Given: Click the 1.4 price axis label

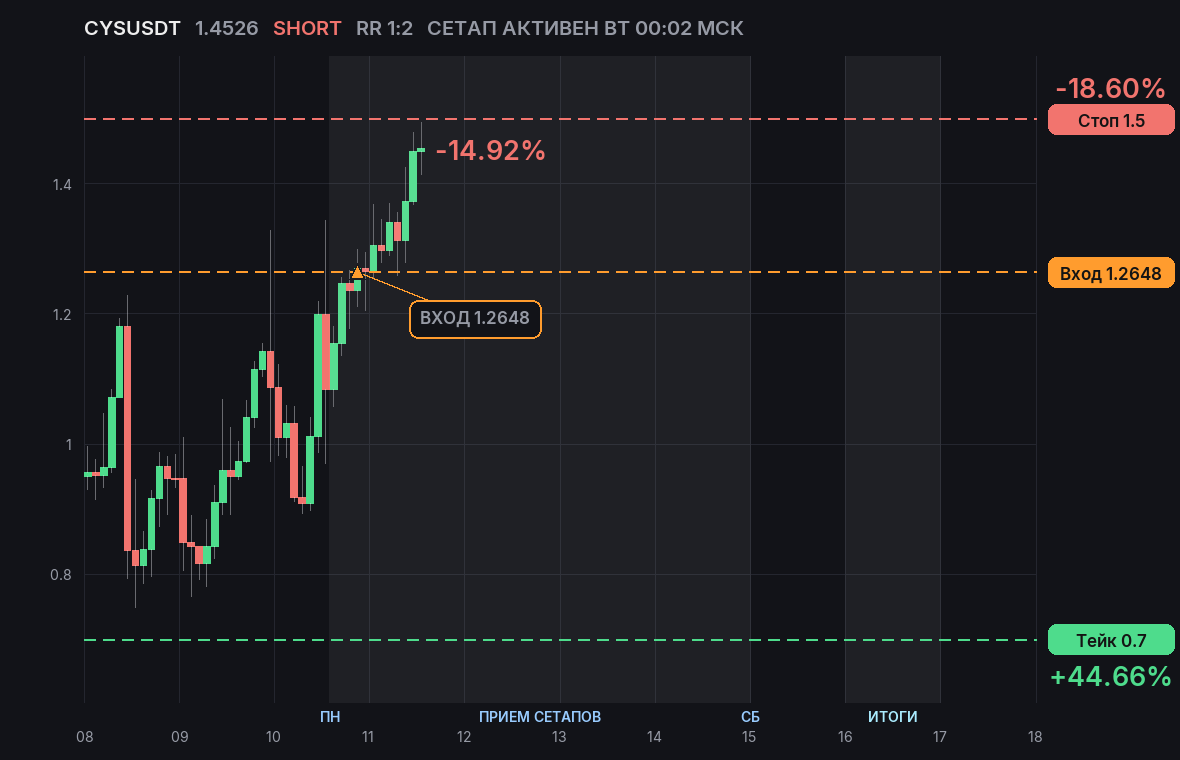Looking at the screenshot, I should pyautogui.click(x=62, y=184).
